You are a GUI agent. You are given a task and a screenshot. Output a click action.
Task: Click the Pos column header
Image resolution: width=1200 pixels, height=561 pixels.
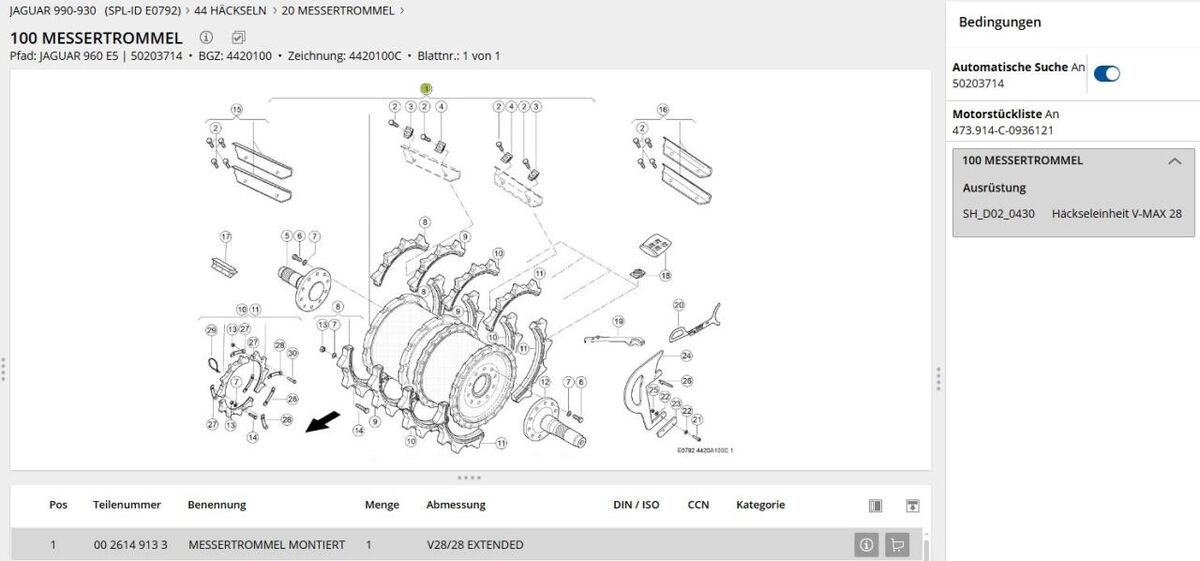click(x=58, y=505)
